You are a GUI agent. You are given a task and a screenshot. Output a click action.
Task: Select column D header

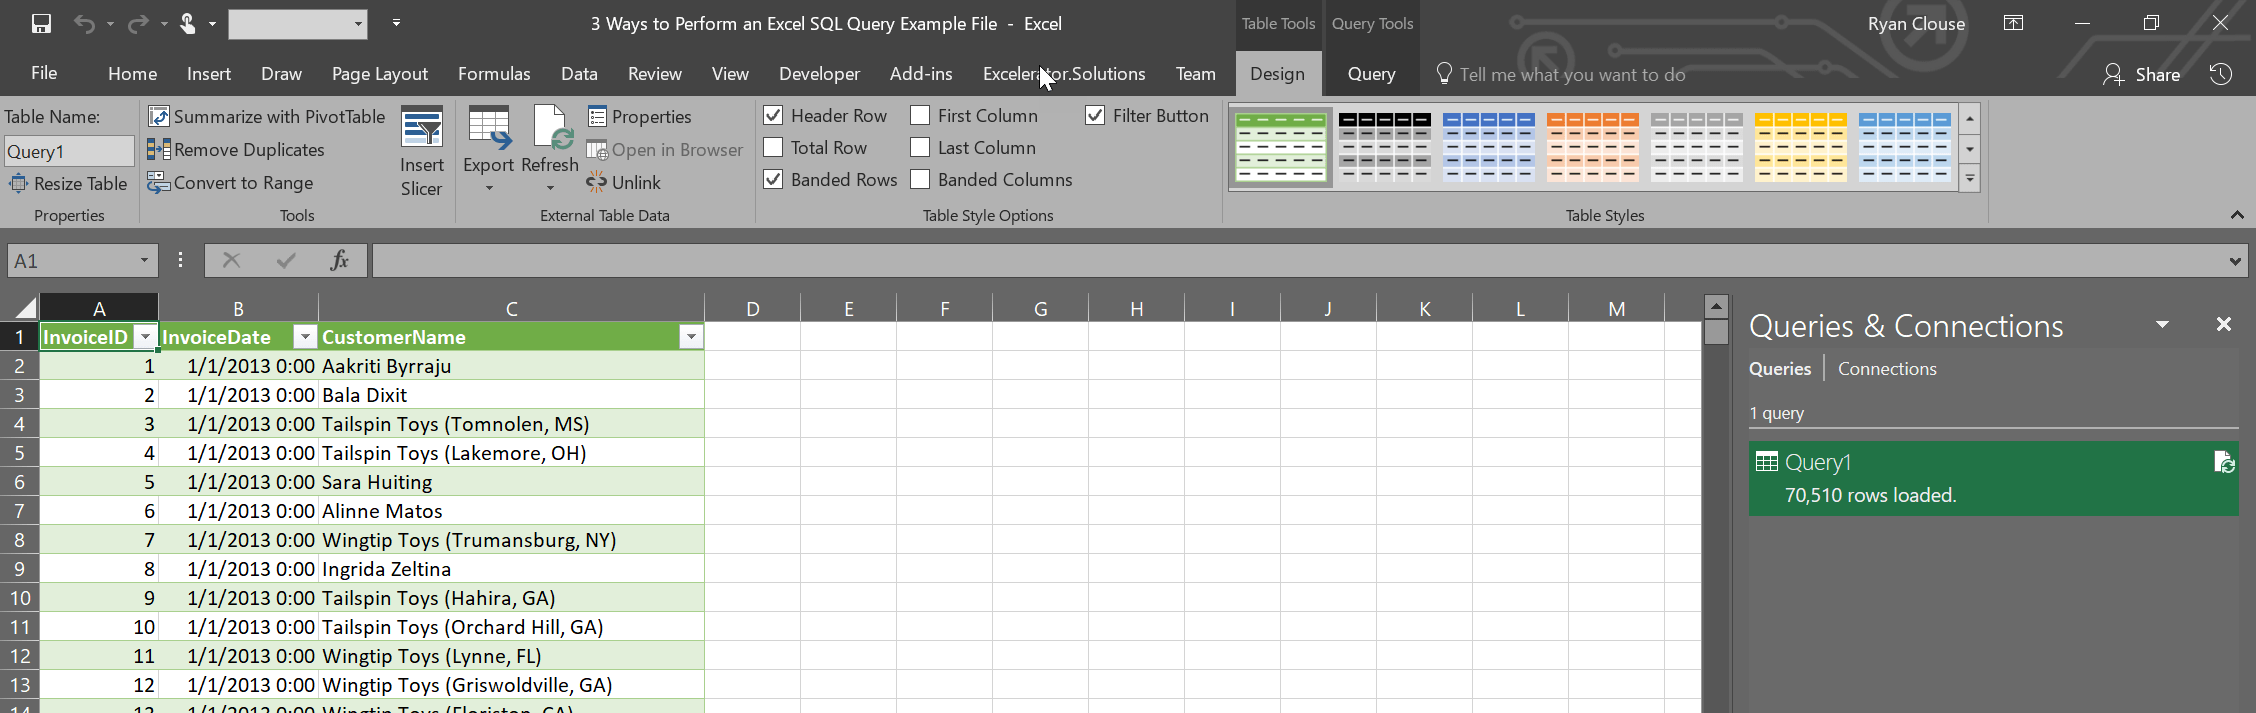752,308
